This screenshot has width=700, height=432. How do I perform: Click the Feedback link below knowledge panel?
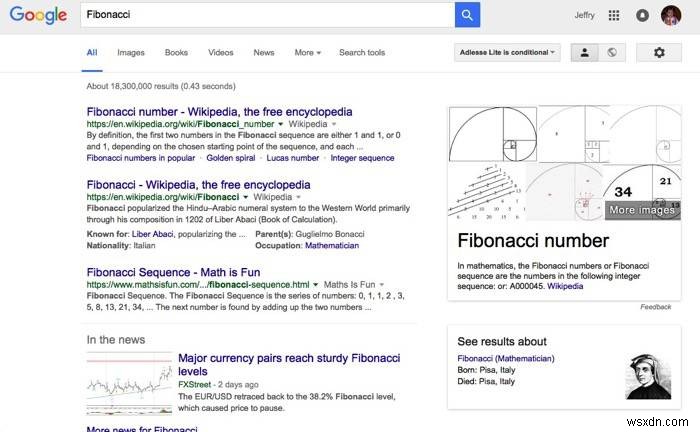(656, 307)
